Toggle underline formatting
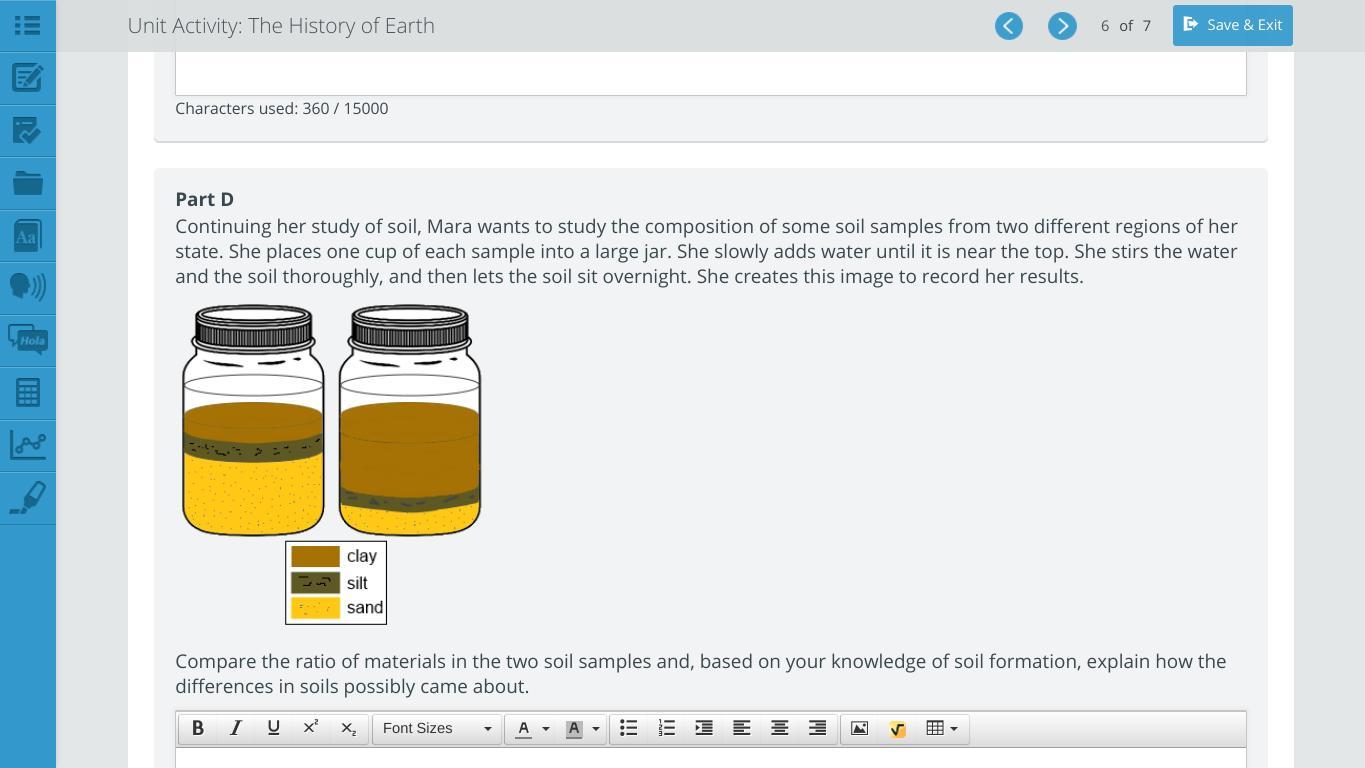The width and height of the screenshot is (1365, 768). point(273,728)
